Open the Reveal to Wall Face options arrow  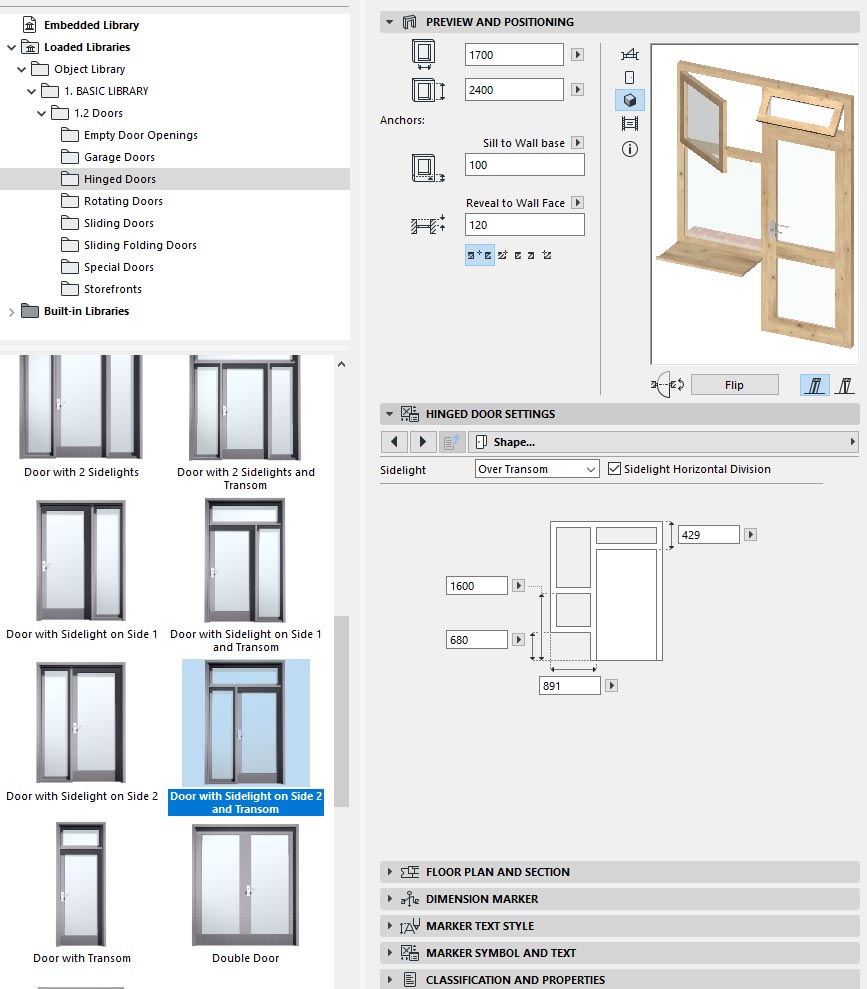tap(577, 202)
